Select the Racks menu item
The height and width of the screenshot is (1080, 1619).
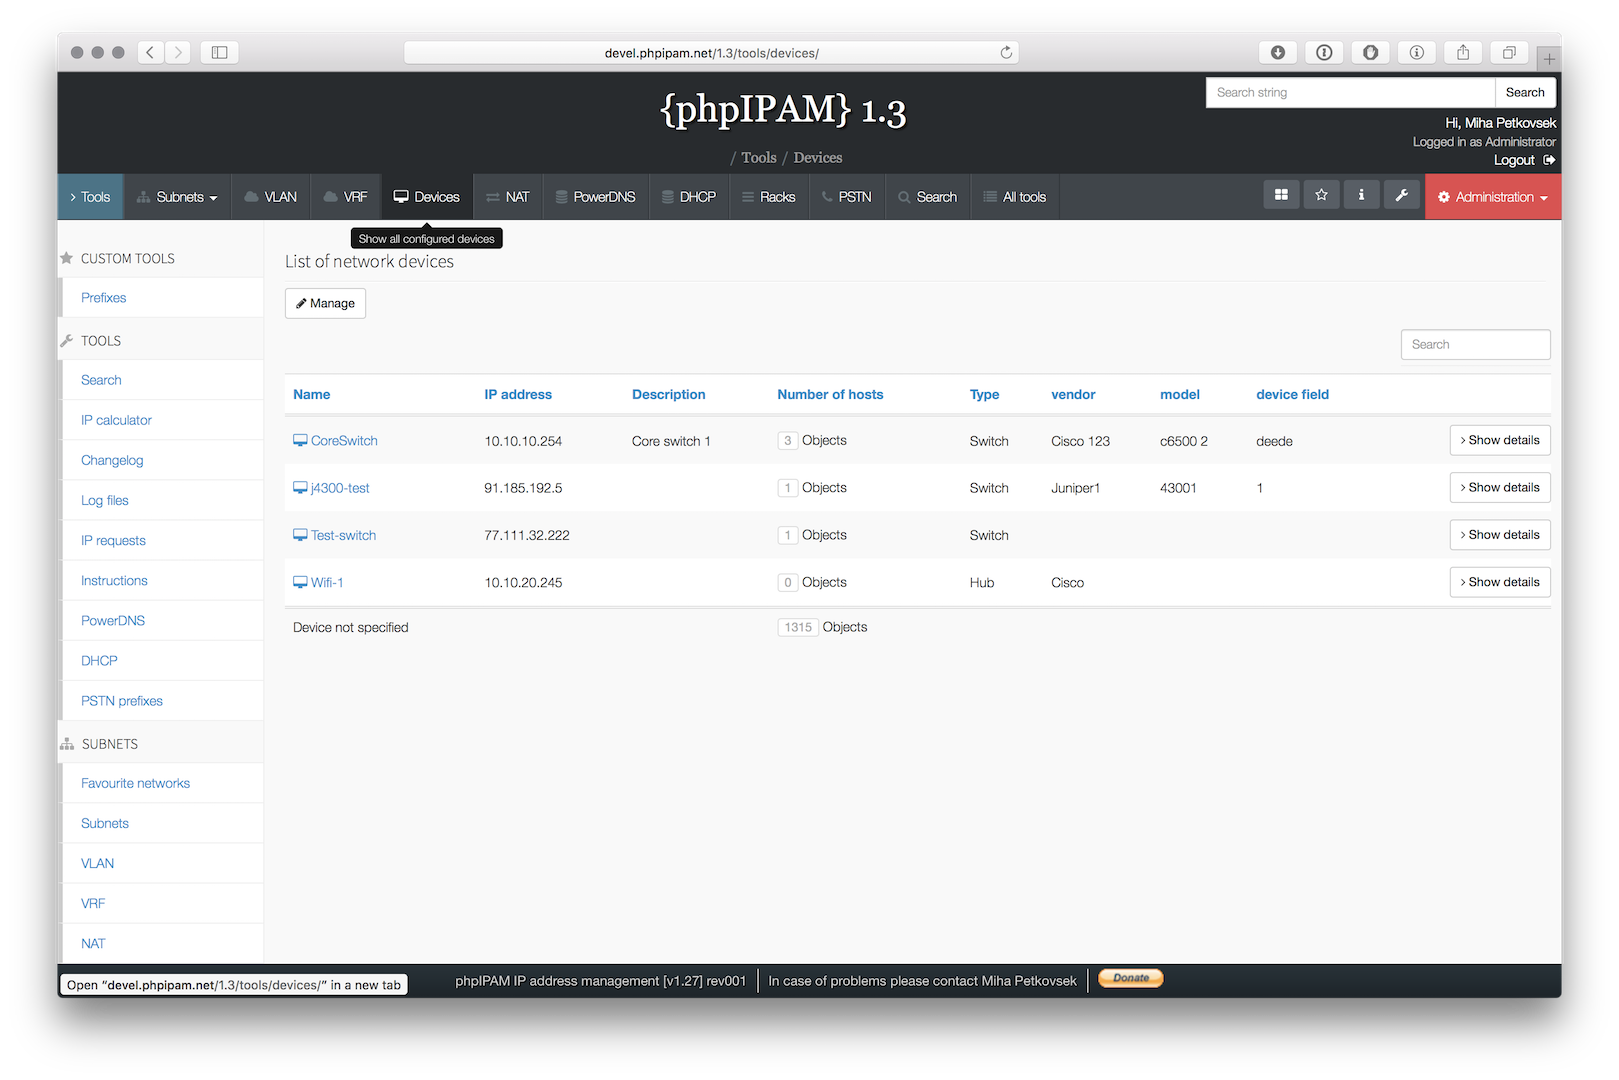769,197
